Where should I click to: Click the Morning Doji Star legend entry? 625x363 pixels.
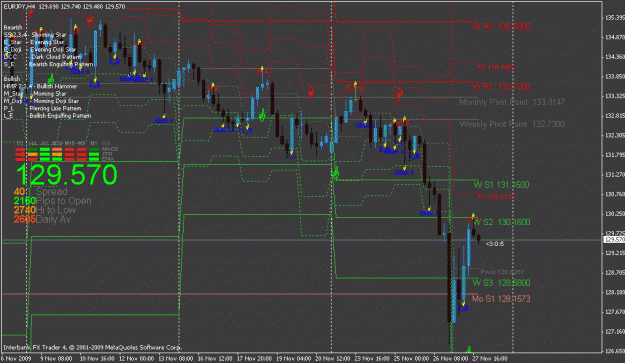pos(56,101)
